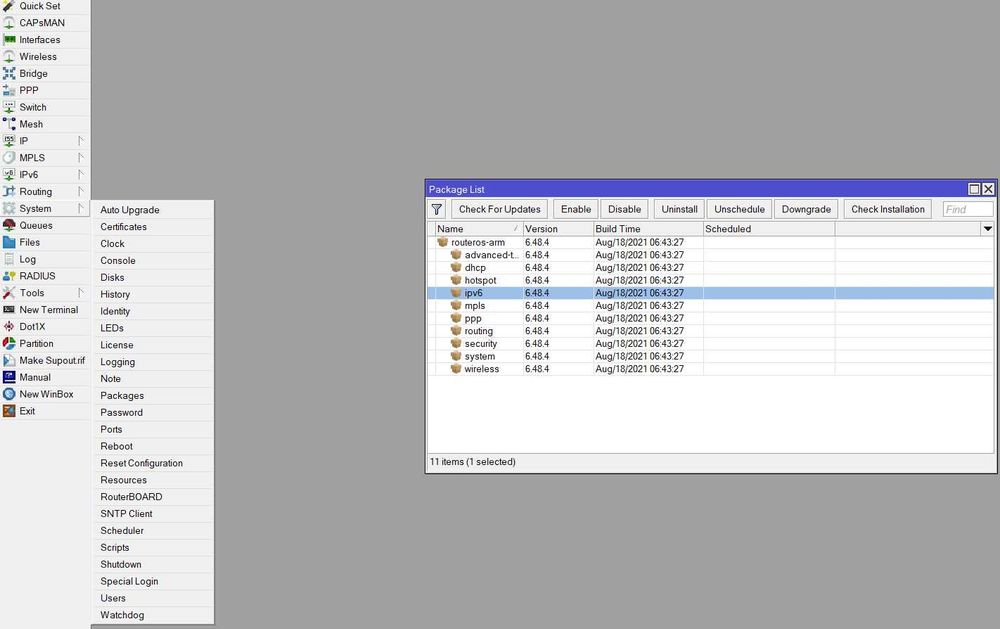Select the routeros-arm package icon
1000x629 pixels.
(443, 242)
